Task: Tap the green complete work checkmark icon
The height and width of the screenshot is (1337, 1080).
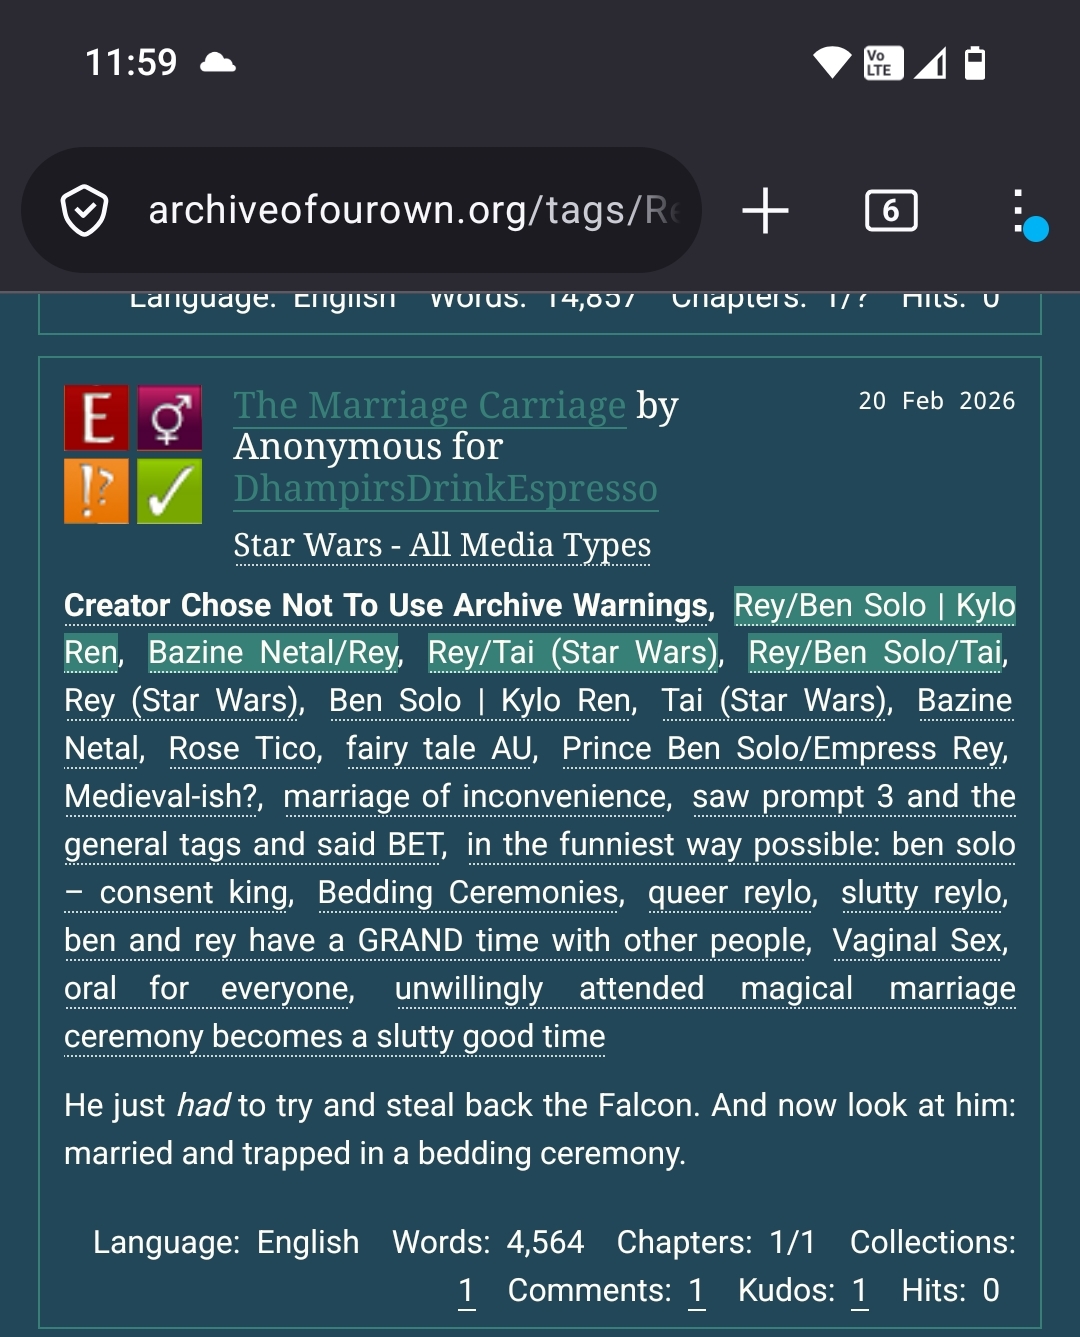Action: click(x=169, y=491)
